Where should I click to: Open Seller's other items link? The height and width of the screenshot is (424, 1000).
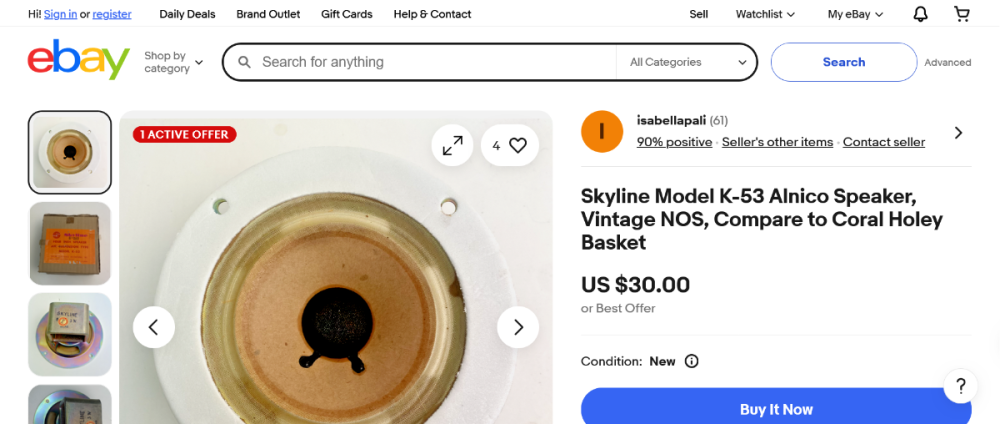click(777, 142)
